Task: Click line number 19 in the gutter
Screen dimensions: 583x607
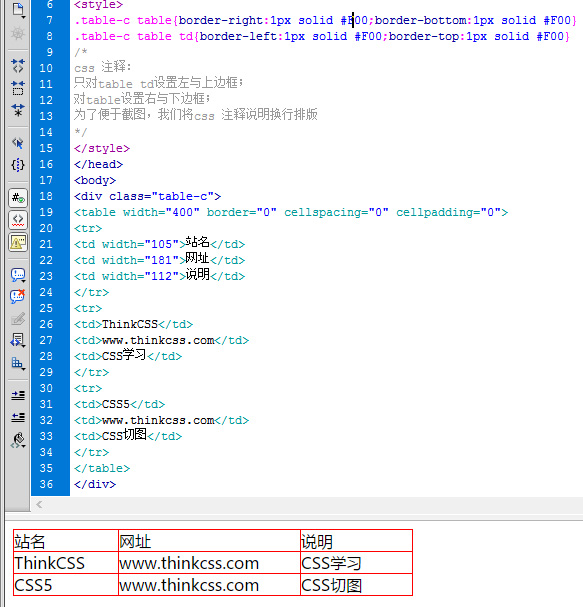Action: [46, 212]
